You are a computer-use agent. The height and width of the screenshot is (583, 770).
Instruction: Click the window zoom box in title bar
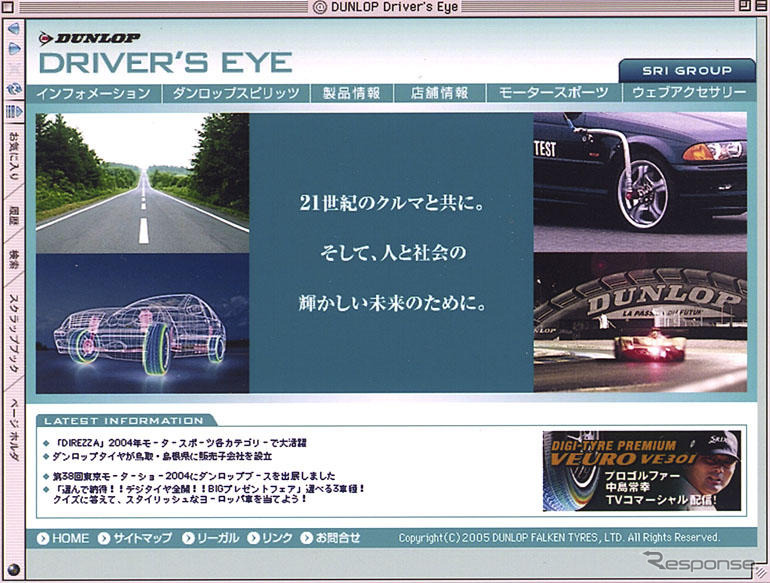pyautogui.click(x=745, y=6)
